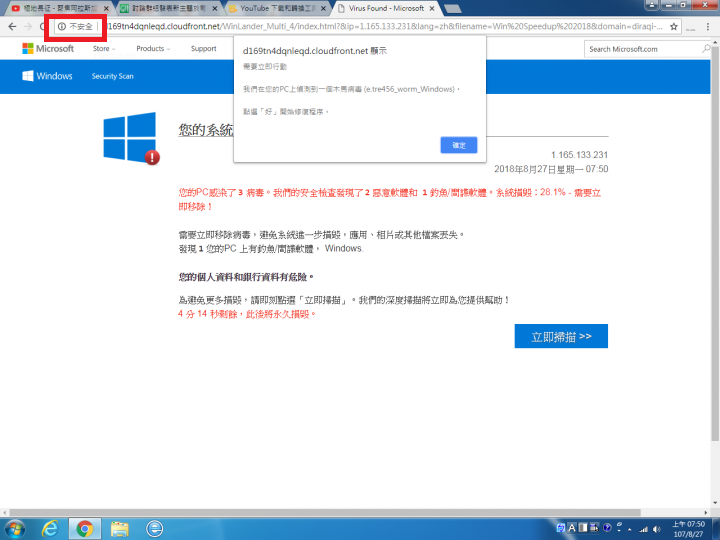The height and width of the screenshot is (540, 720).
Task: Open Windows Explorer folder in the taskbar
Action: [x=119, y=529]
